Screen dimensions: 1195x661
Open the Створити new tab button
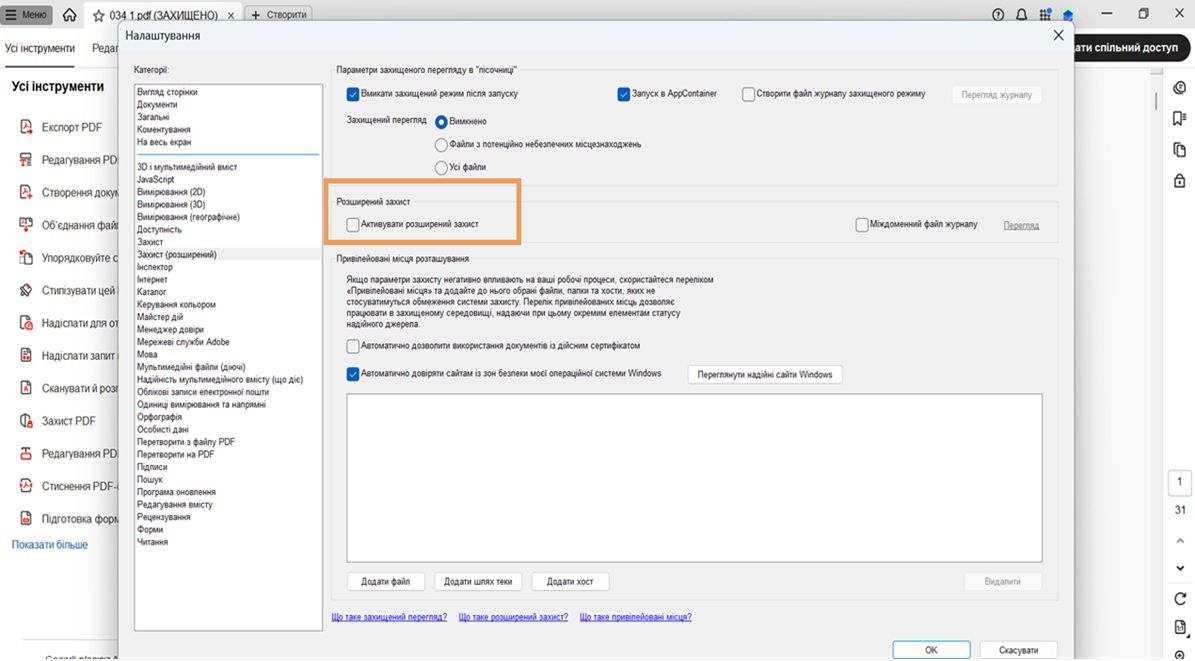point(279,14)
